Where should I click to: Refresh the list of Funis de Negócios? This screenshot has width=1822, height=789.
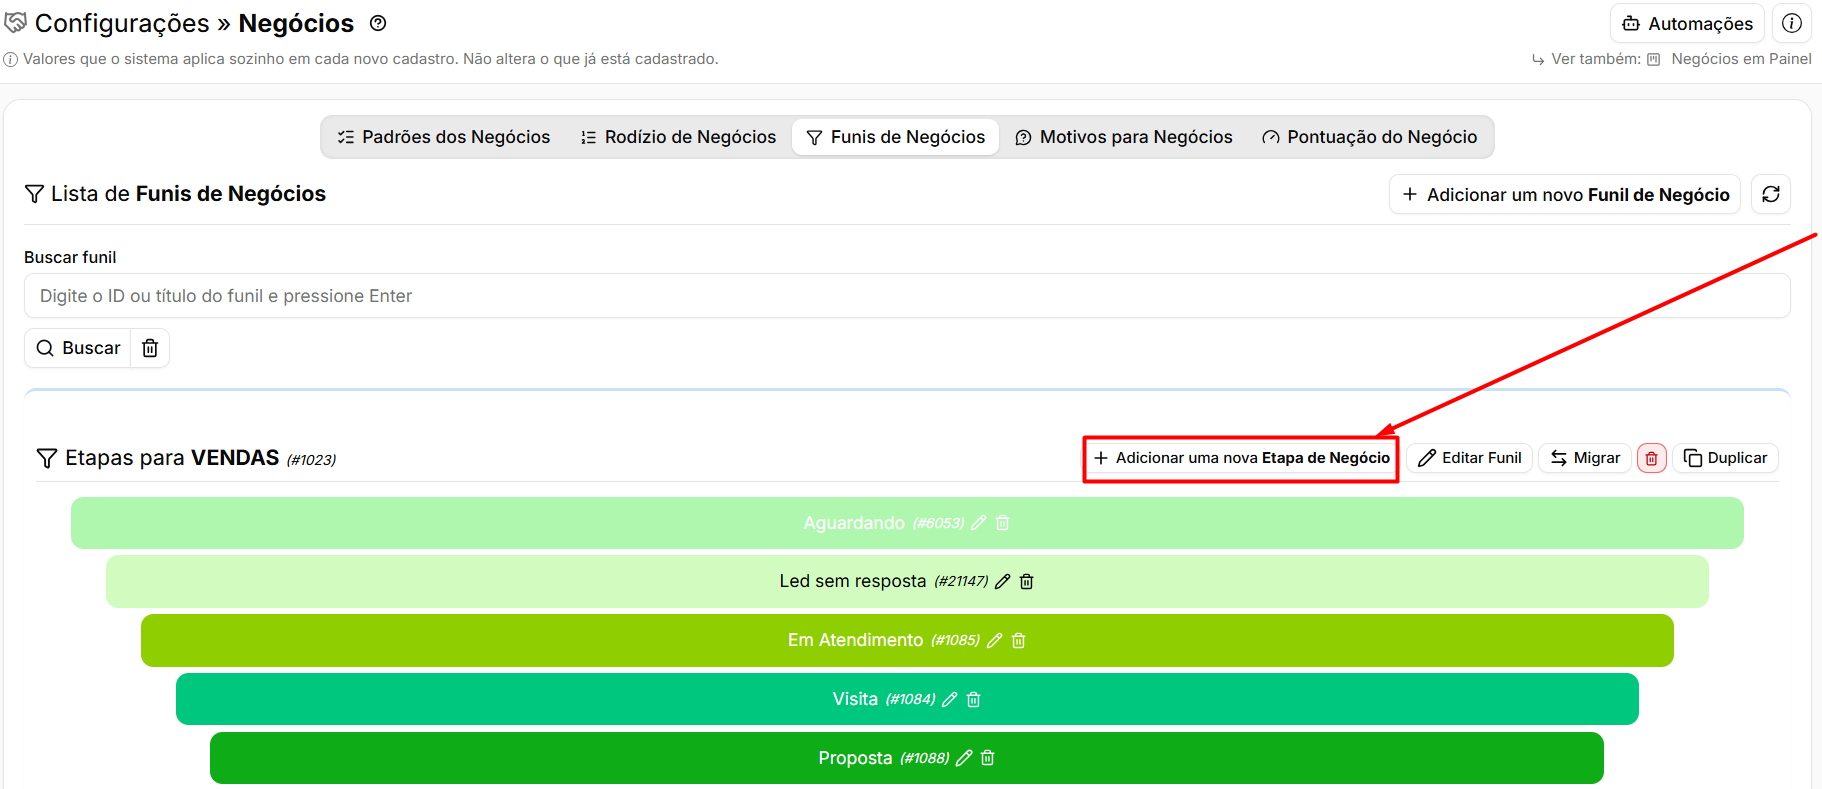click(x=1771, y=194)
